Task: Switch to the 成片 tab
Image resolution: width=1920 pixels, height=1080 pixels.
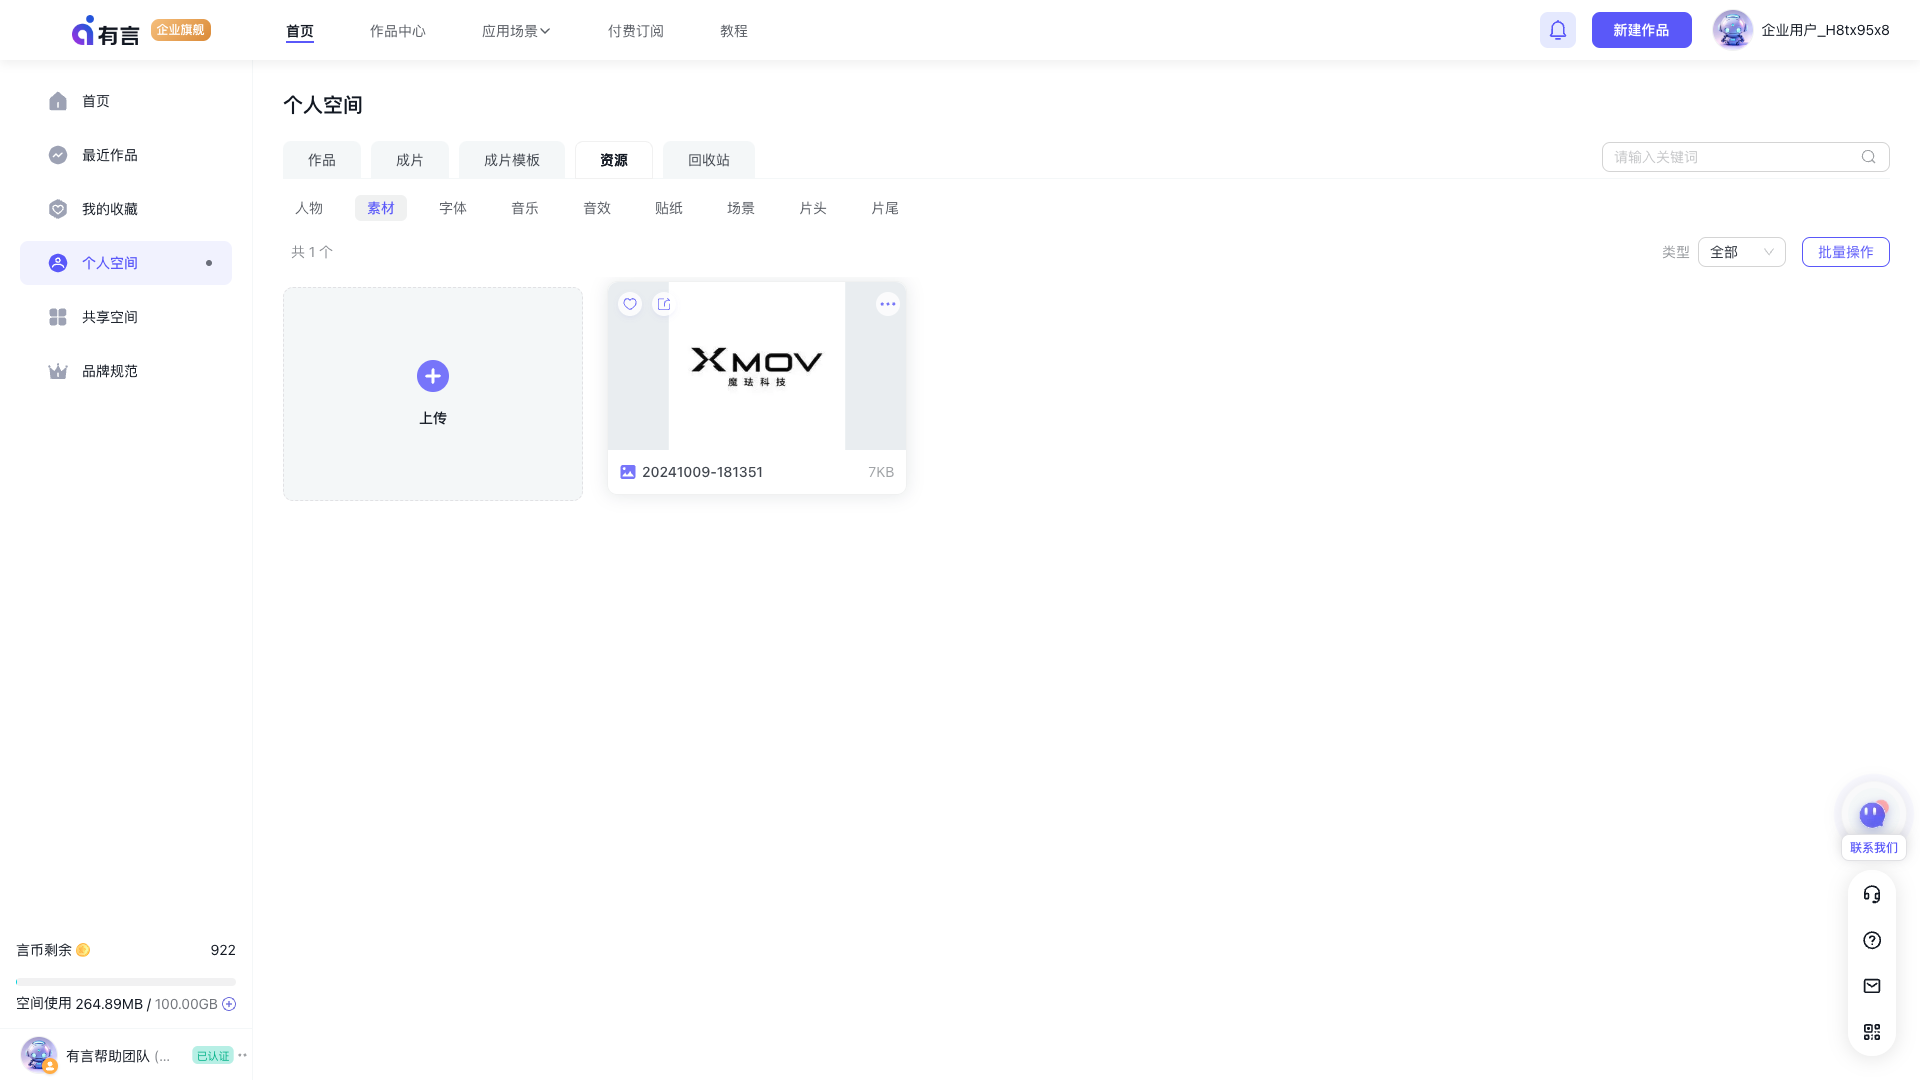Action: pos(410,160)
